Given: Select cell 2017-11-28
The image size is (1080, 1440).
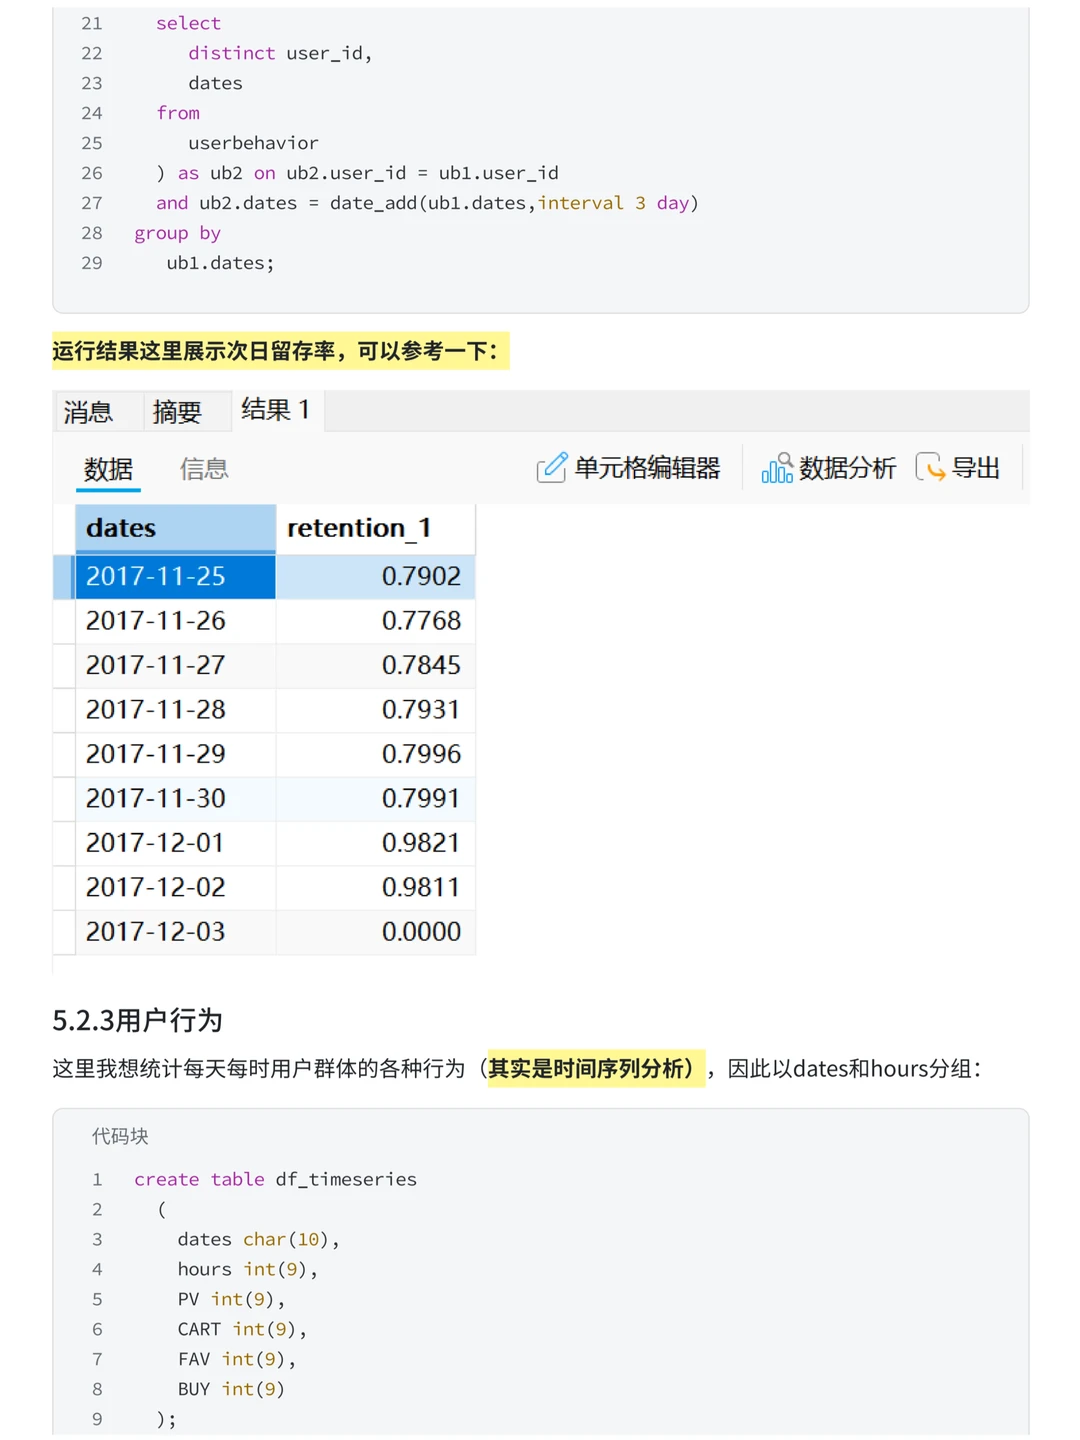Looking at the screenshot, I should pyautogui.click(x=175, y=710).
